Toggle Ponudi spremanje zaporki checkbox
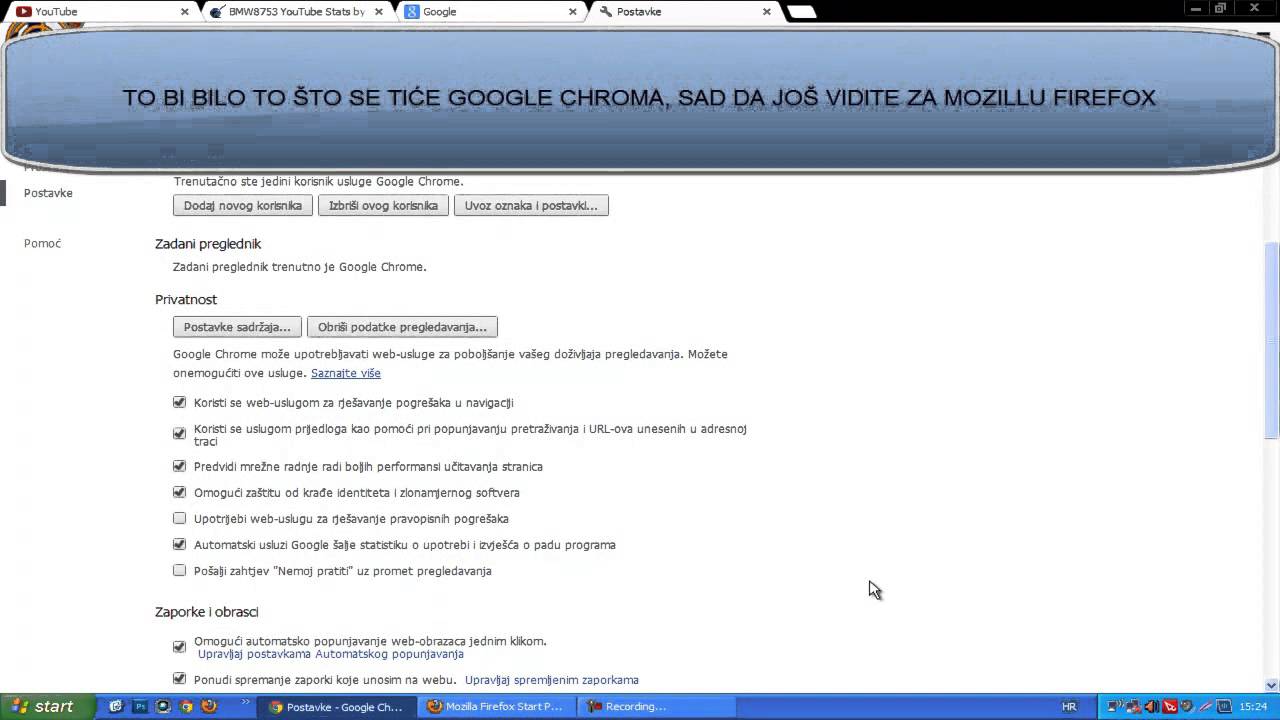This screenshot has height=720, width=1280. click(x=180, y=679)
